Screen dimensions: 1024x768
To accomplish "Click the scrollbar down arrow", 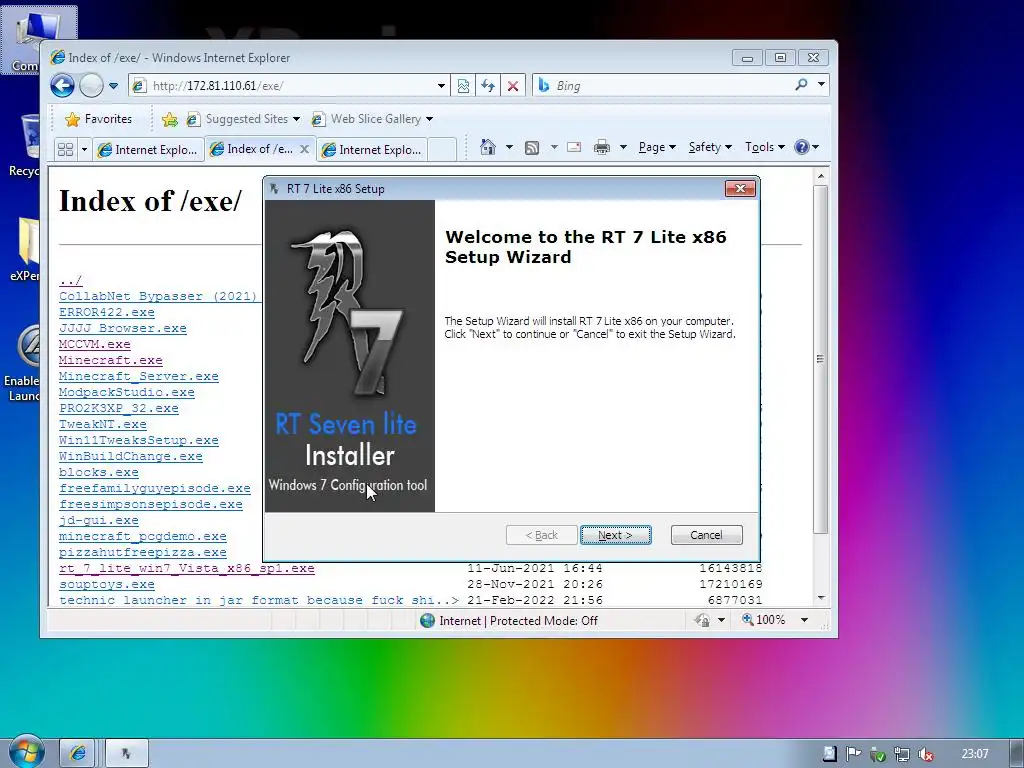I will pos(821,598).
